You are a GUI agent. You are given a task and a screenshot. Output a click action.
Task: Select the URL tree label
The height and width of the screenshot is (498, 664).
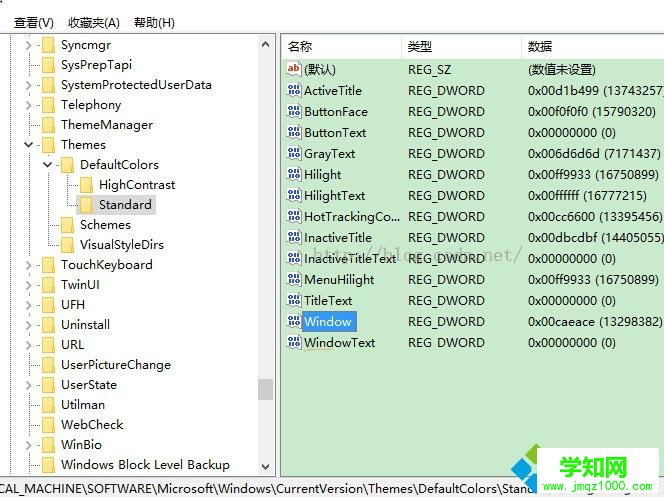pos(73,345)
